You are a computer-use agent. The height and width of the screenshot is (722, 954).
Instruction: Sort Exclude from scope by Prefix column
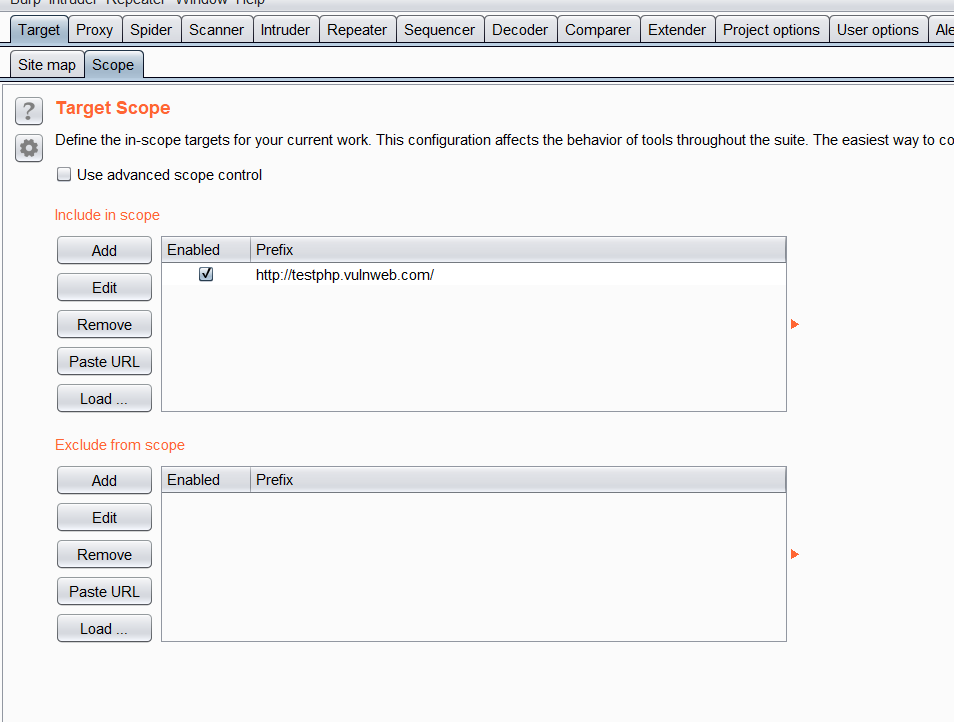[x=518, y=480]
